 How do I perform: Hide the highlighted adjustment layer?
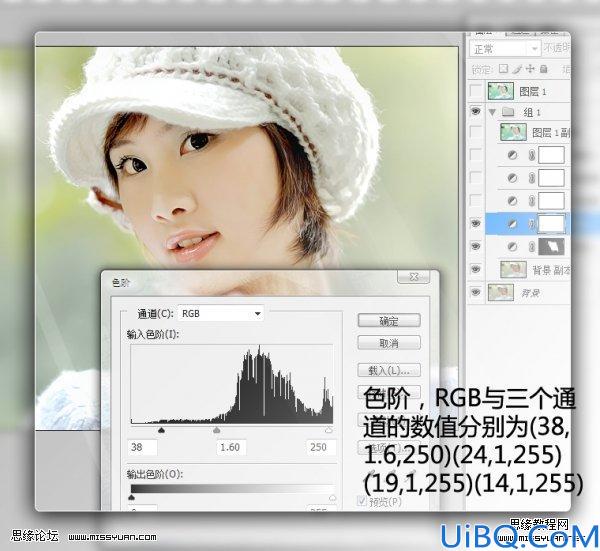point(476,223)
